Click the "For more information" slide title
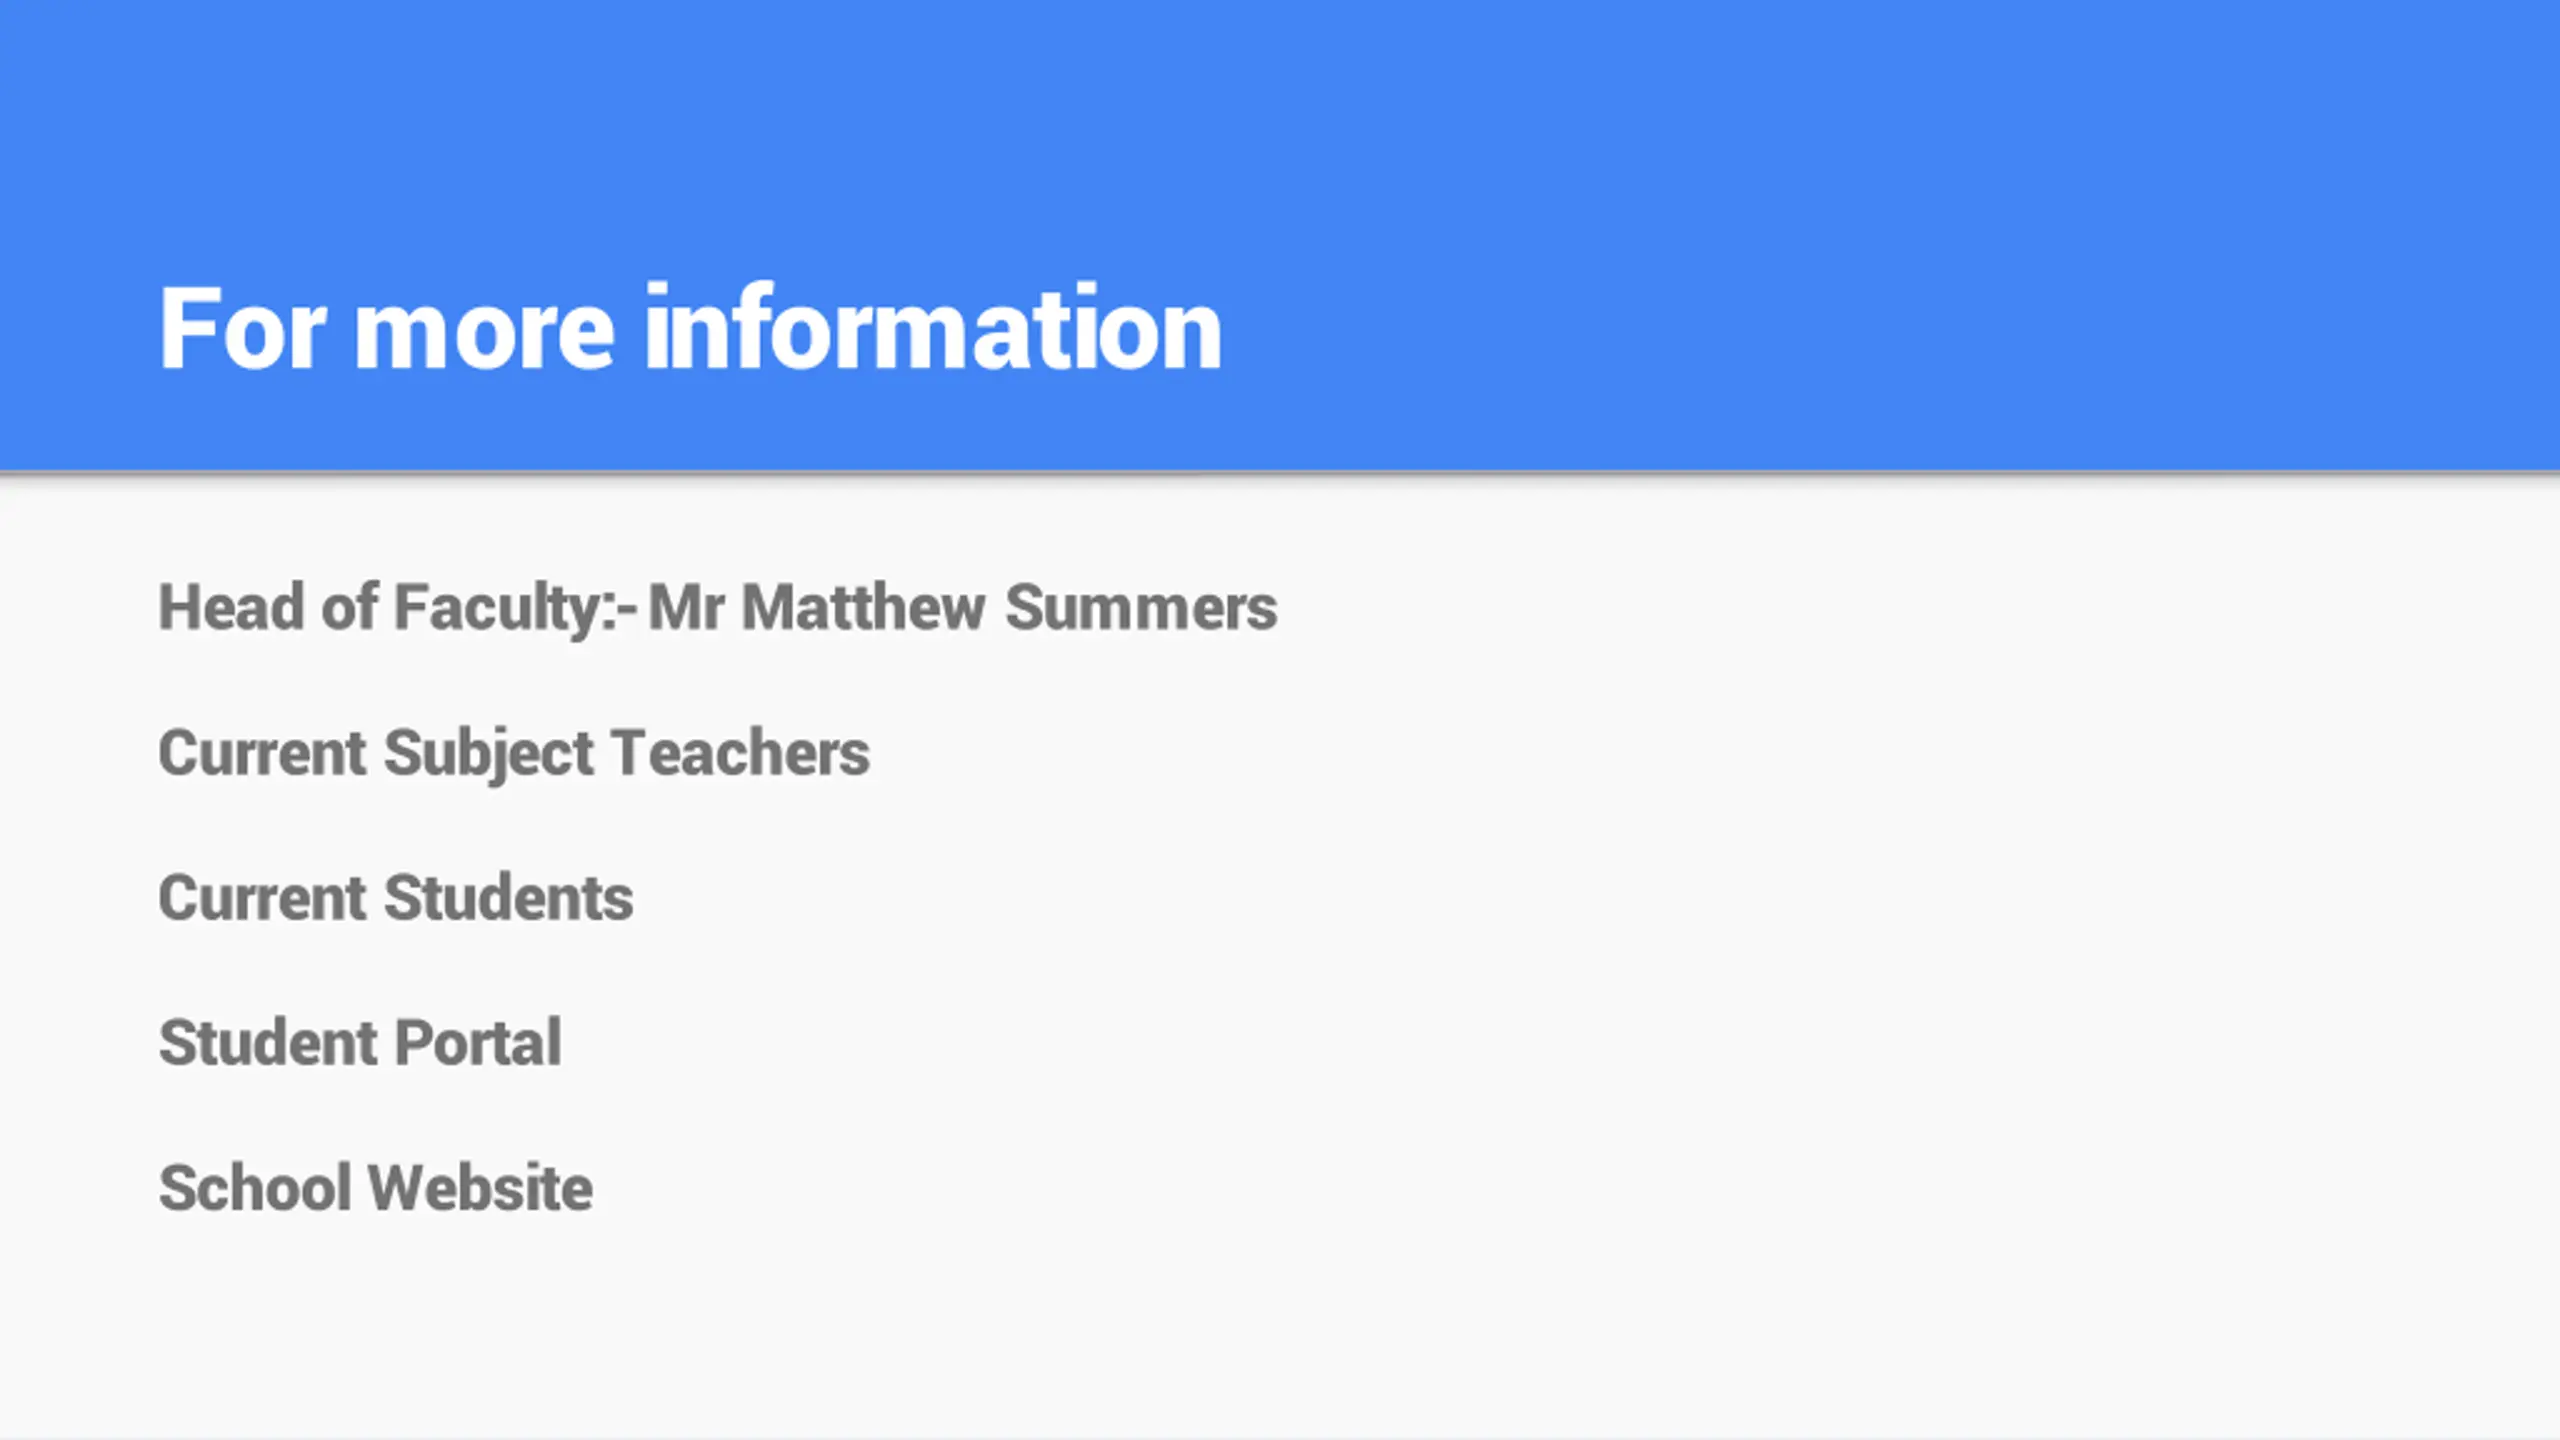Viewport: 2560px width, 1440px height. (x=690, y=328)
